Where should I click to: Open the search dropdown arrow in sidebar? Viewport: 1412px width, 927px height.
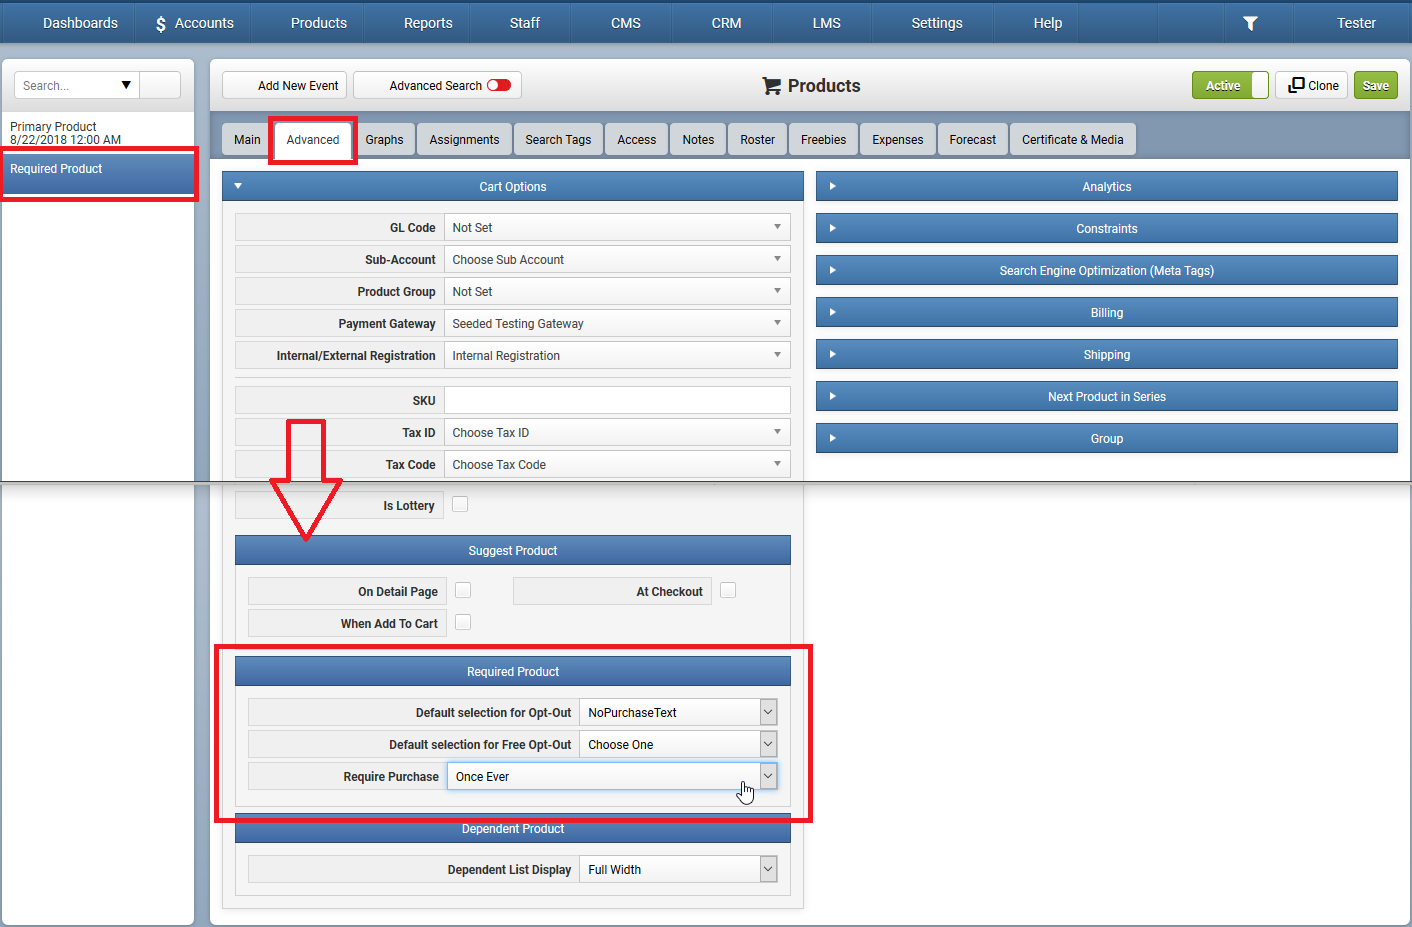point(126,85)
